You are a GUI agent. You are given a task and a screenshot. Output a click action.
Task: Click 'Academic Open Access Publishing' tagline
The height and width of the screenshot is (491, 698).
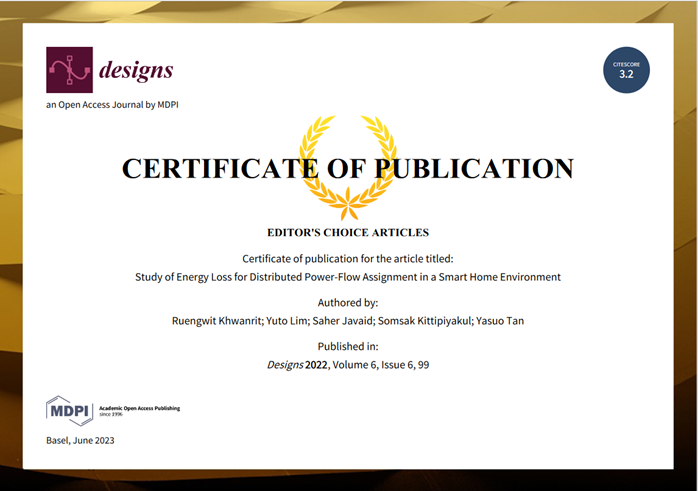pyautogui.click(x=139, y=408)
